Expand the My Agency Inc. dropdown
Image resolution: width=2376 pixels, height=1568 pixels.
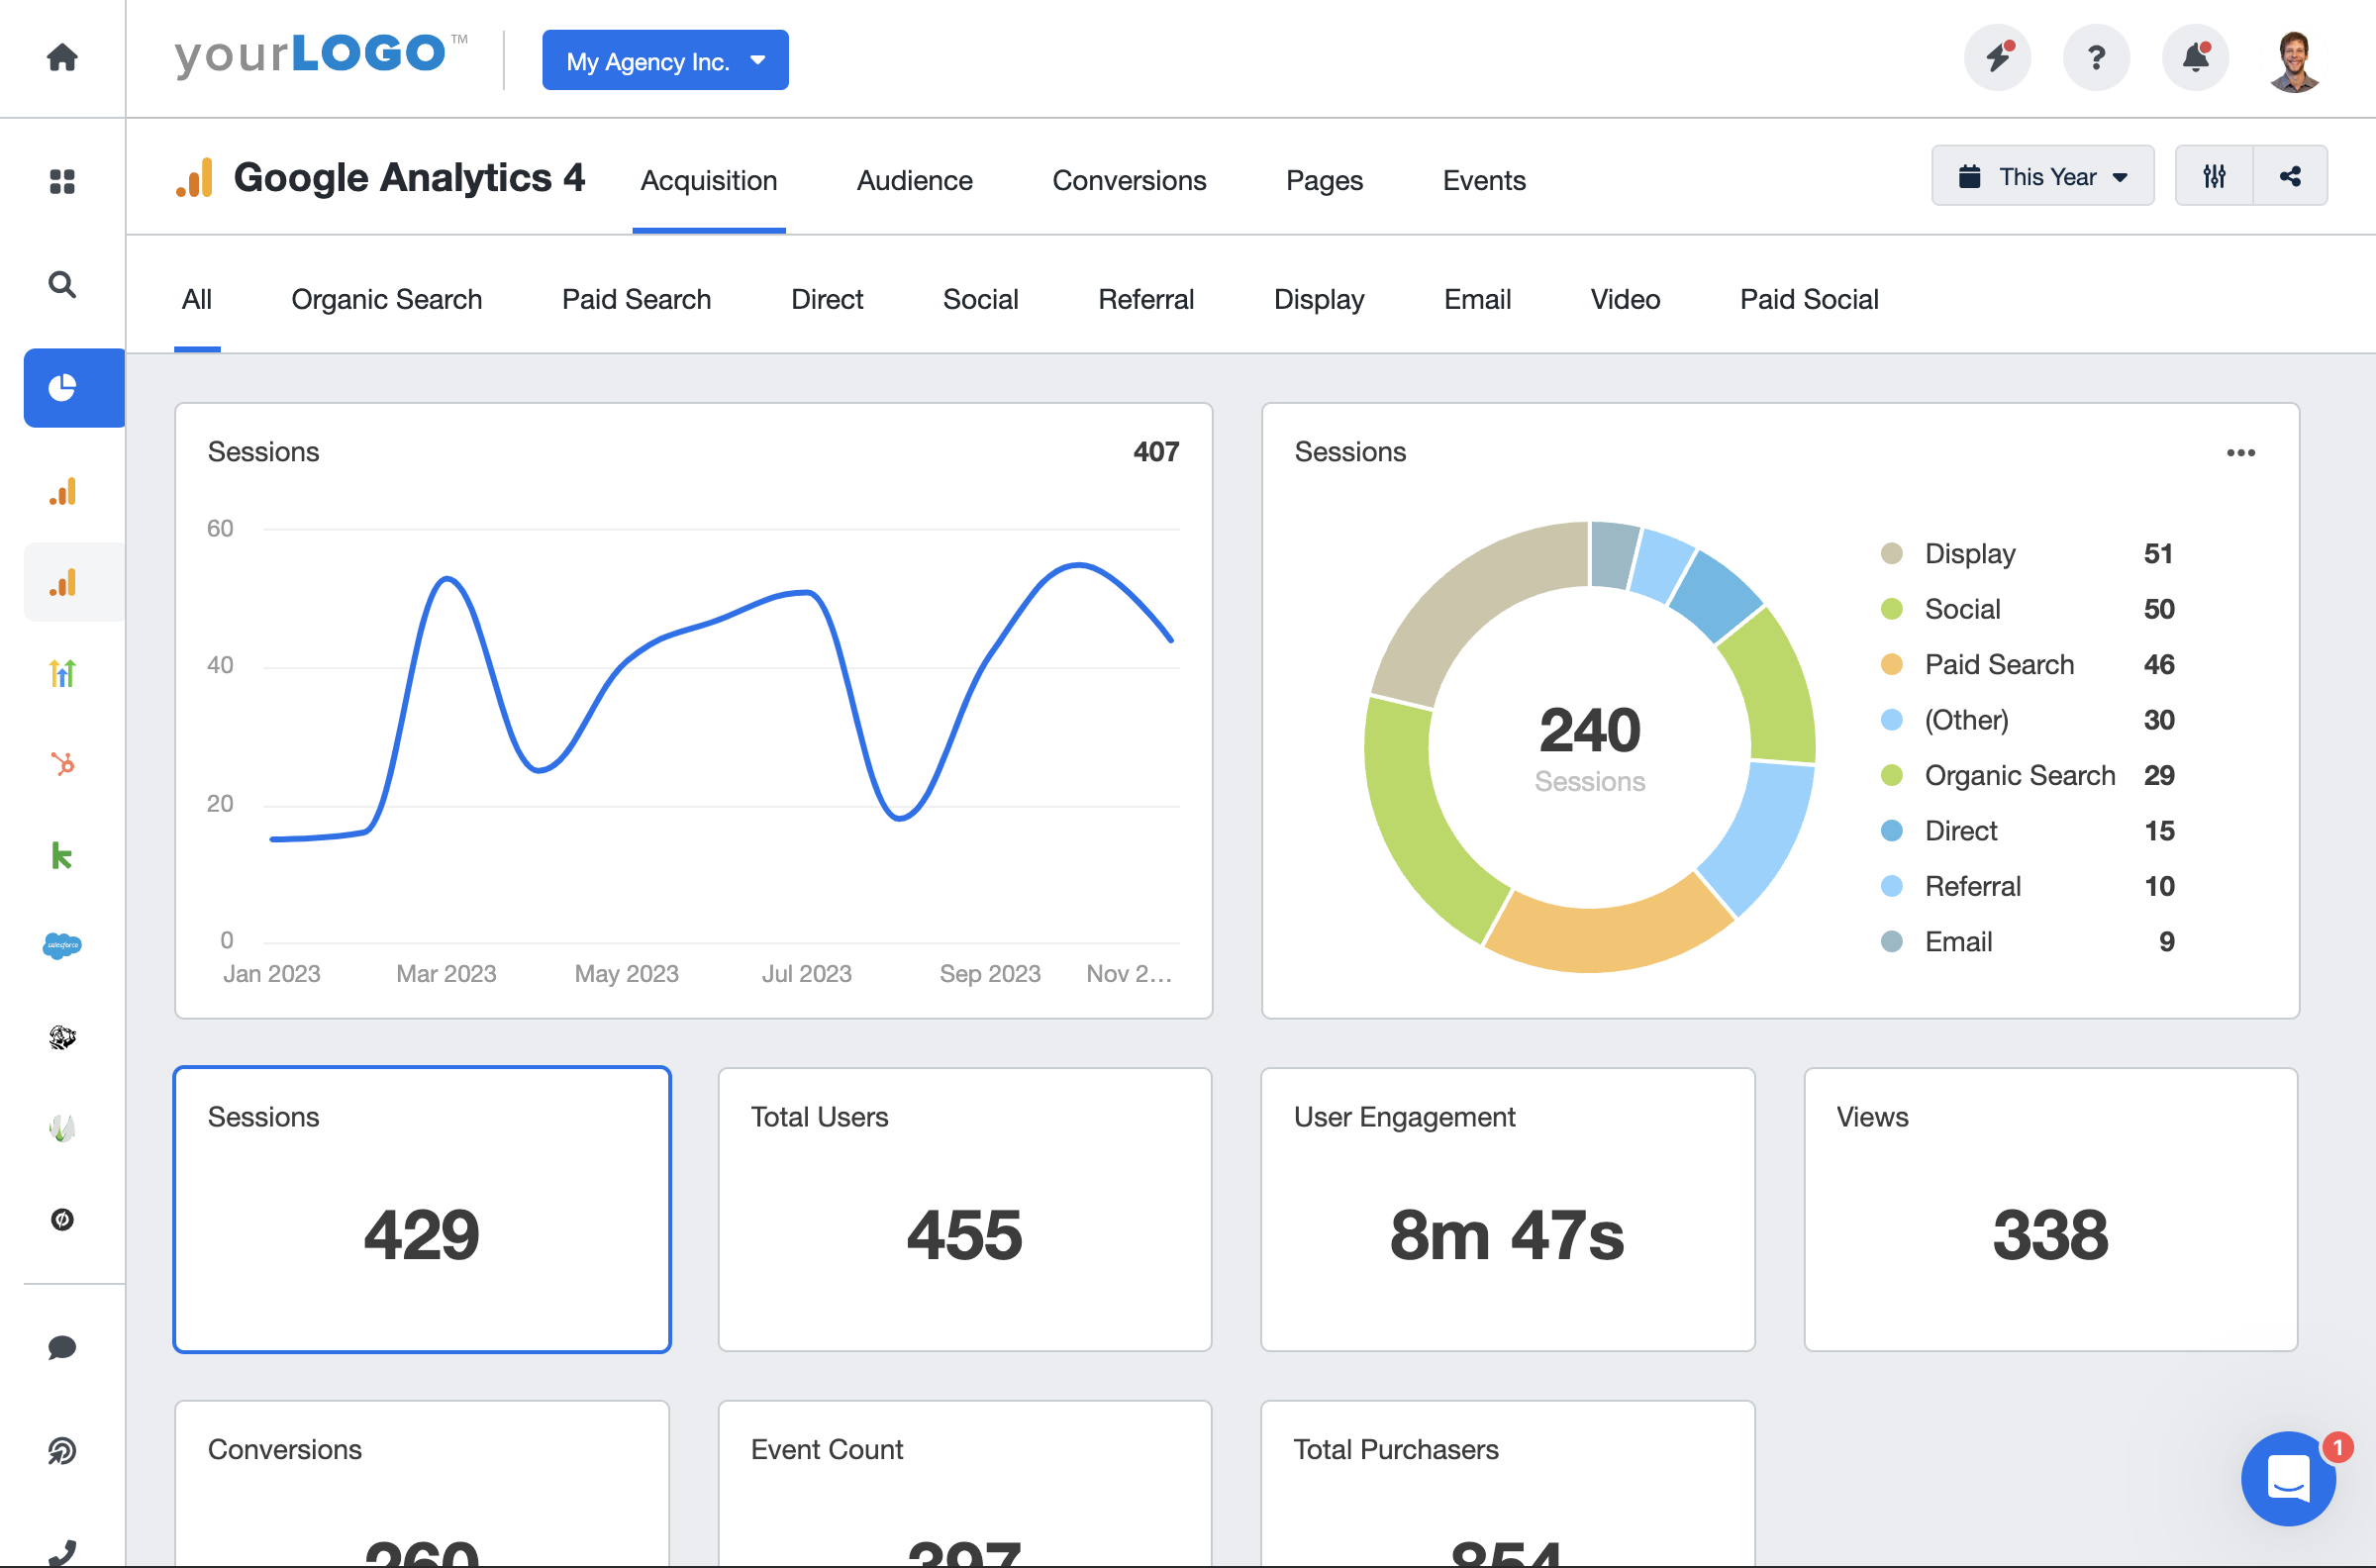point(664,60)
